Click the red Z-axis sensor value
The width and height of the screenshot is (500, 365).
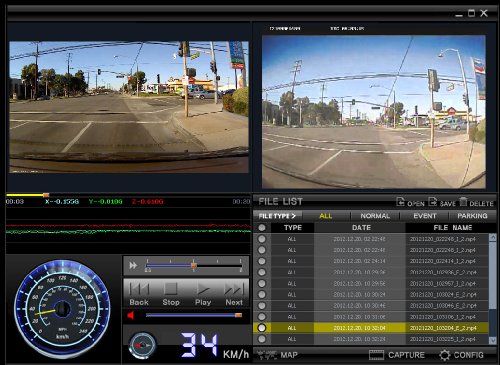148,202
